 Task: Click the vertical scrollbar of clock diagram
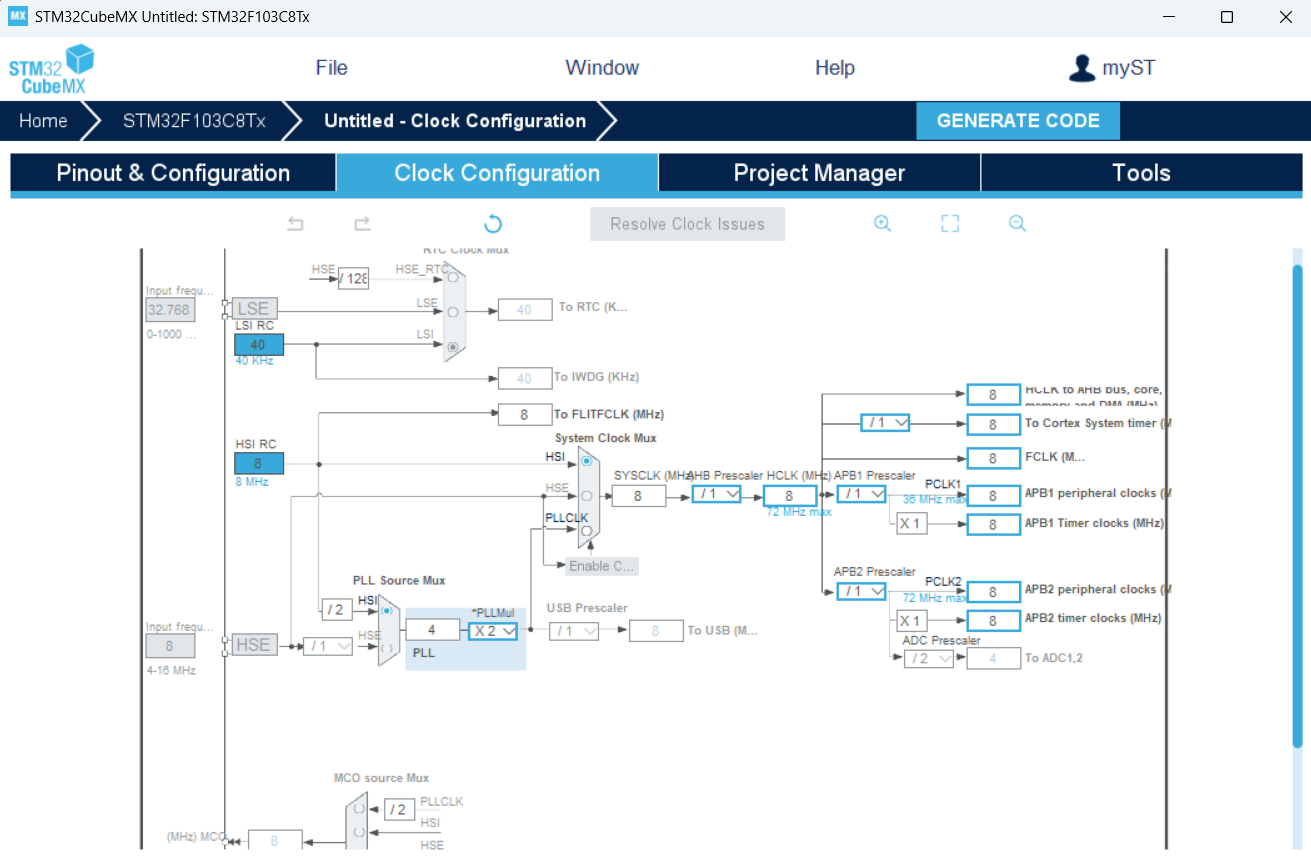(1298, 505)
